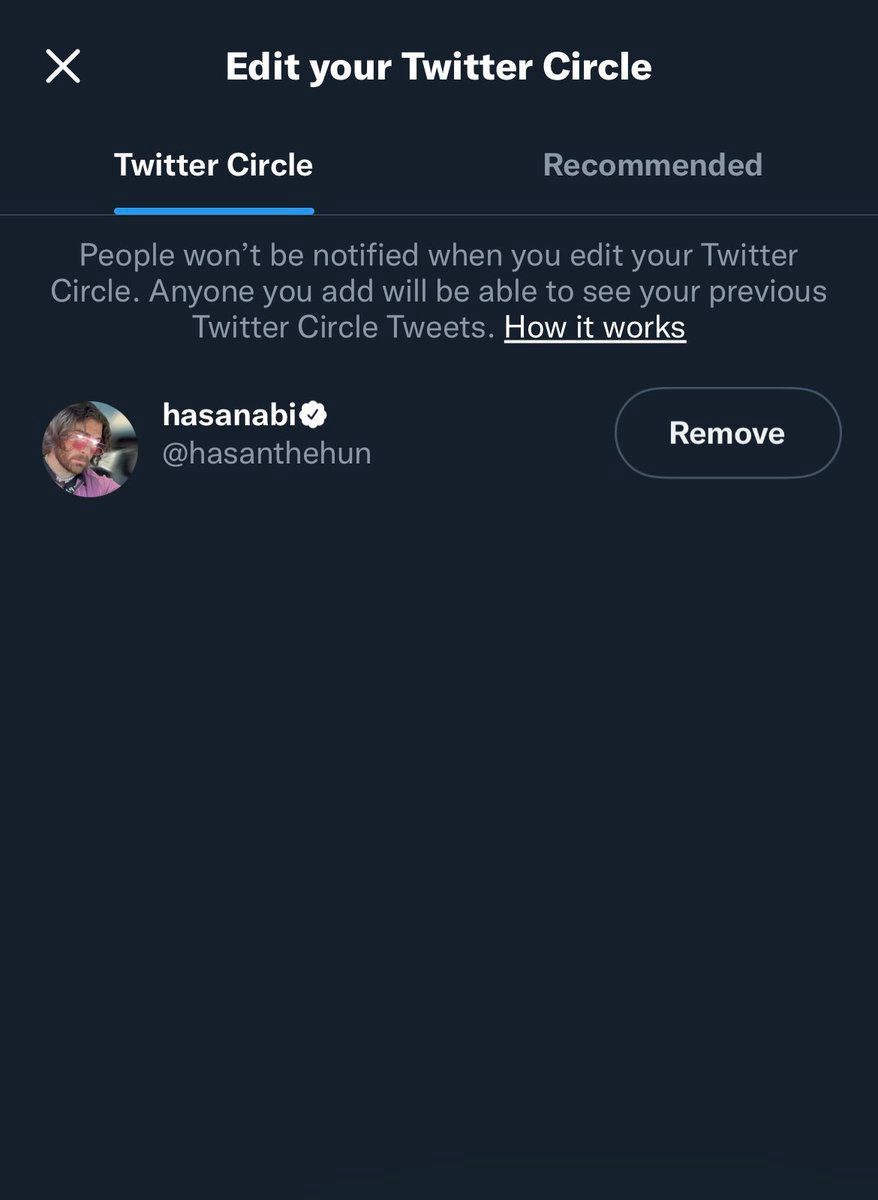
Task: Click the blue underline beneath Twitter Circle tab
Action: pos(214,211)
